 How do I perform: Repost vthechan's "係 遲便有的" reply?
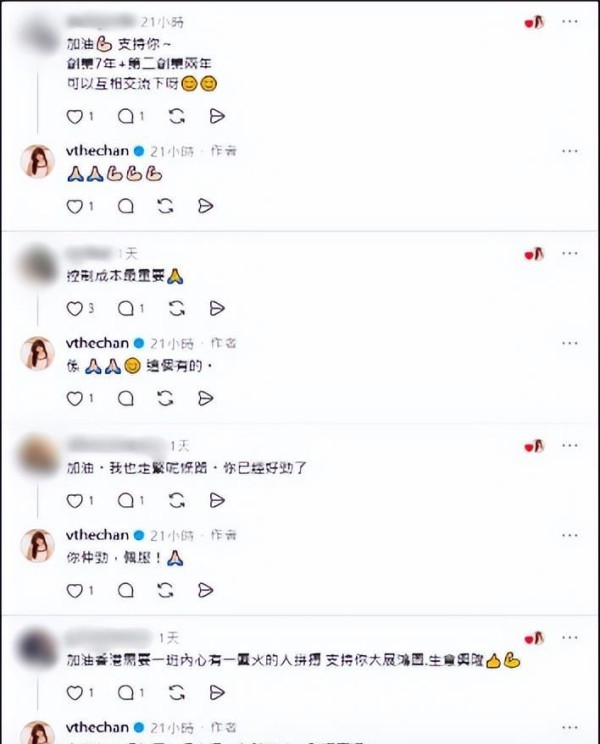pos(165,398)
